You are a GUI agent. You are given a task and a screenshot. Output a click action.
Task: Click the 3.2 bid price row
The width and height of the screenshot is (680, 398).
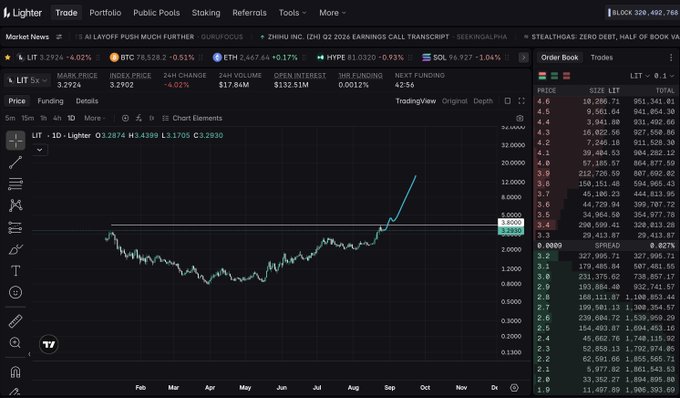[x=606, y=256]
